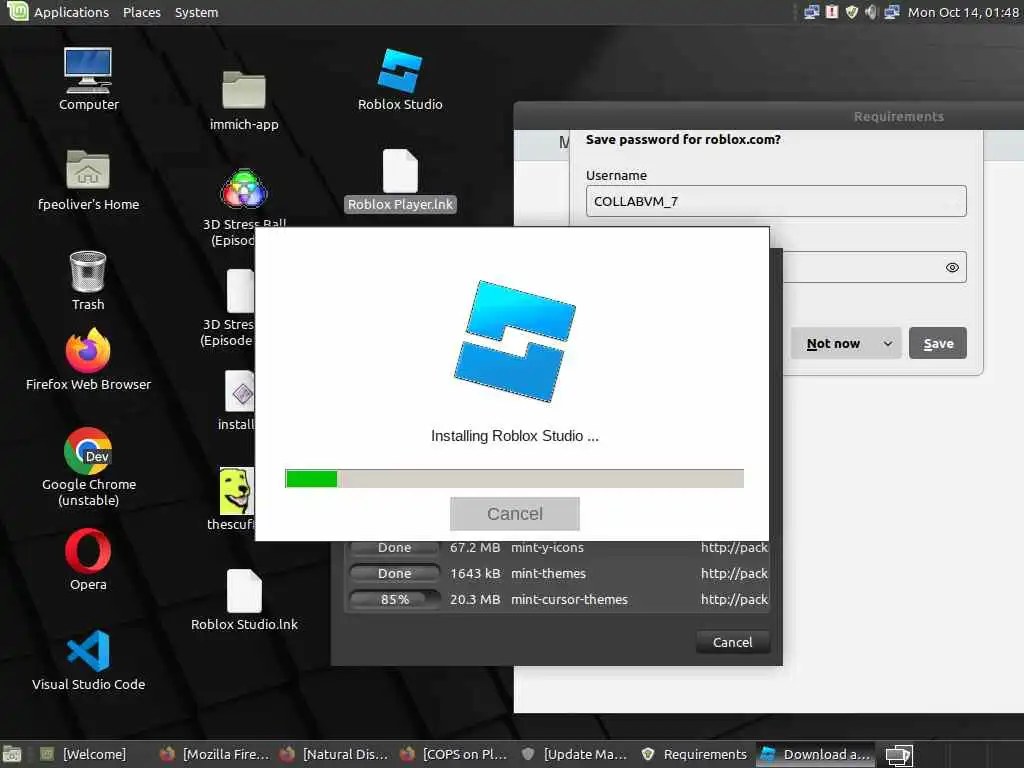Switch to the [Natural Dis... taskbar window
The image size is (1024, 768).
click(335, 755)
